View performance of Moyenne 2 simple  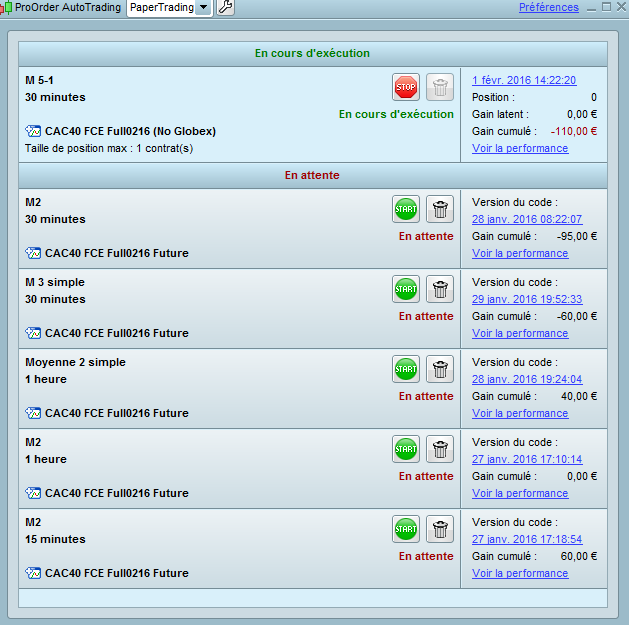(x=520, y=413)
